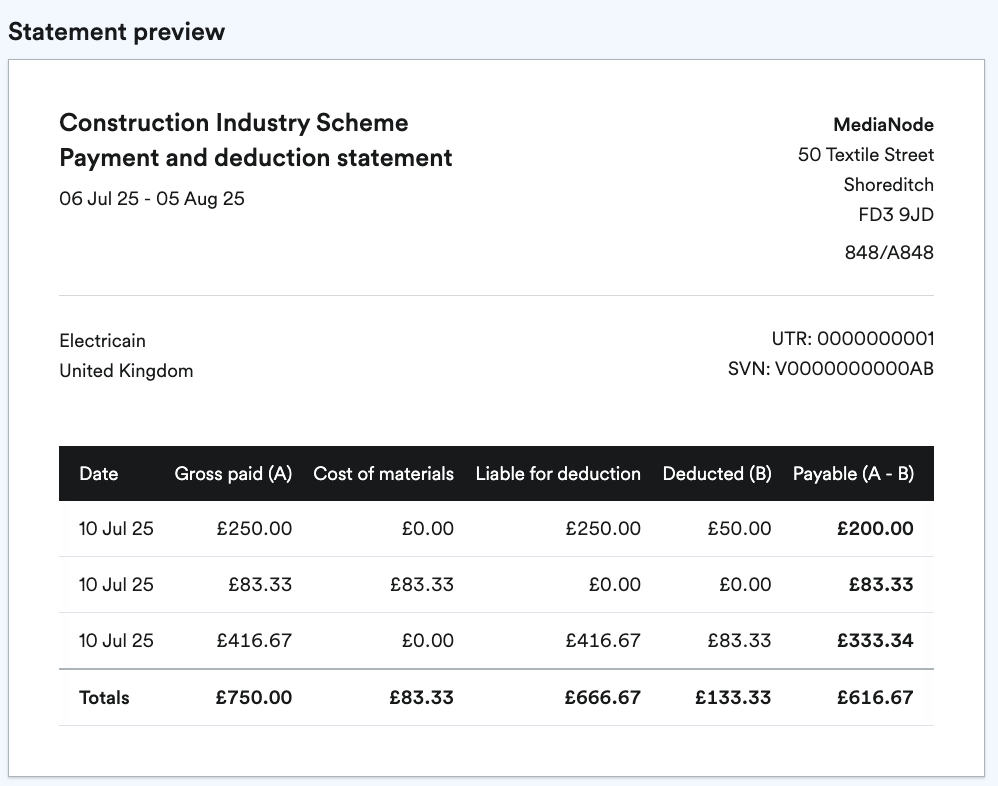Click the SVN: V0000000000AB value
The height and width of the screenshot is (786, 998).
tap(831, 368)
